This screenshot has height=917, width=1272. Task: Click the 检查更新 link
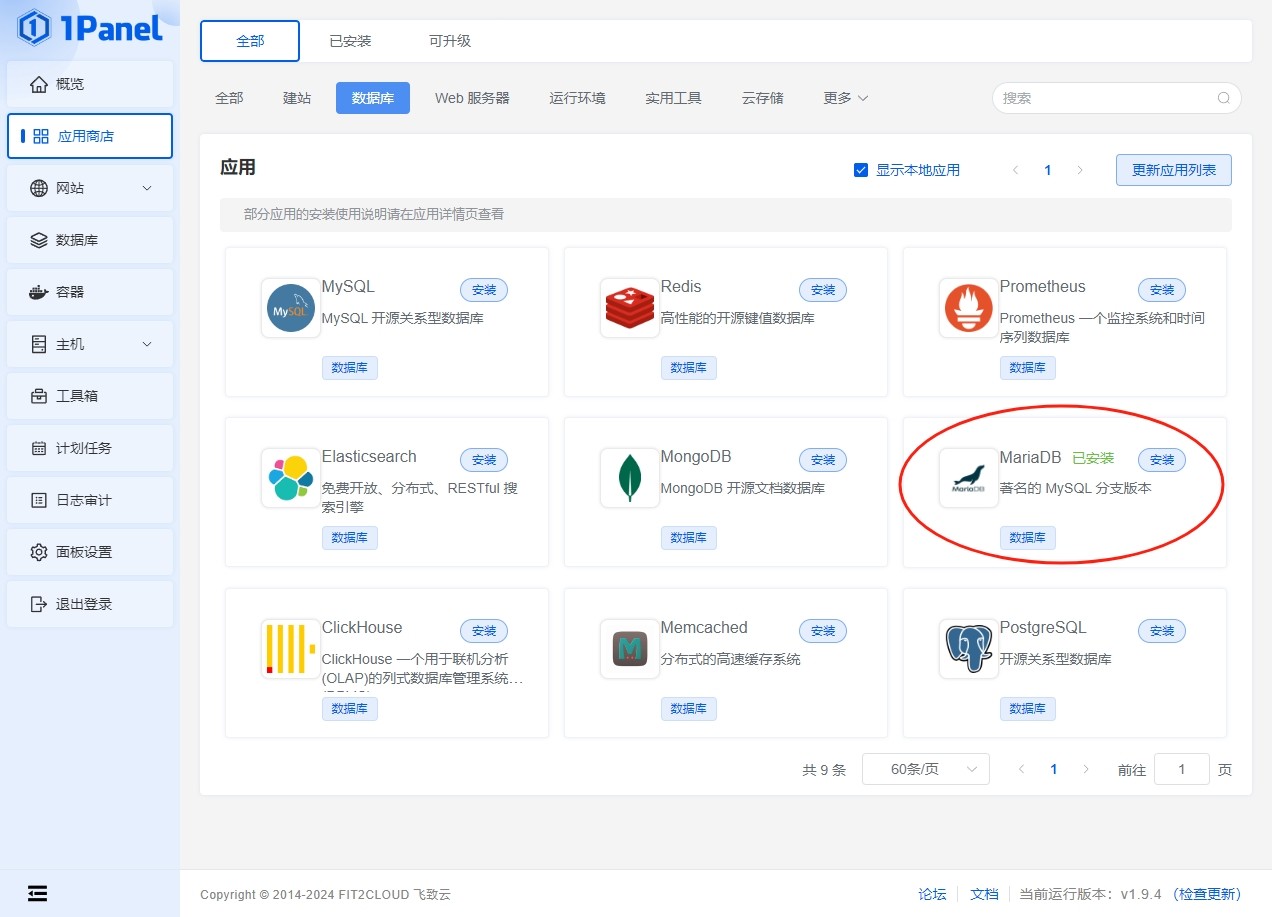tap(1207, 894)
